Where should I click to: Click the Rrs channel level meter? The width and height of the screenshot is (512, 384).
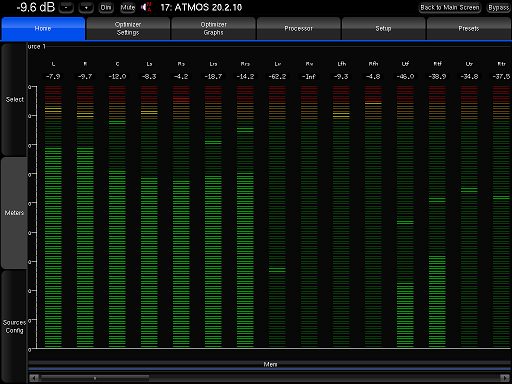coord(245,217)
